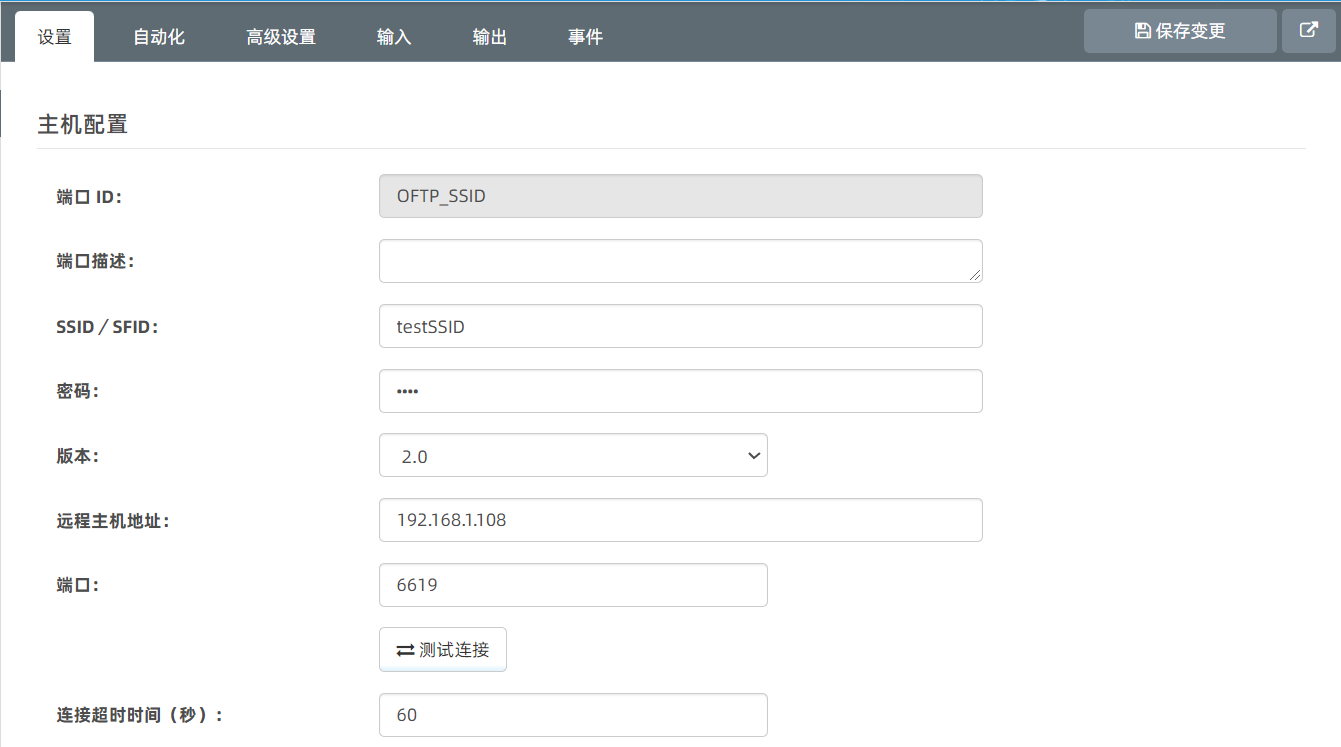Click the 远程主机地址 label
This screenshot has width=1341, height=747.
[x=113, y=521]
